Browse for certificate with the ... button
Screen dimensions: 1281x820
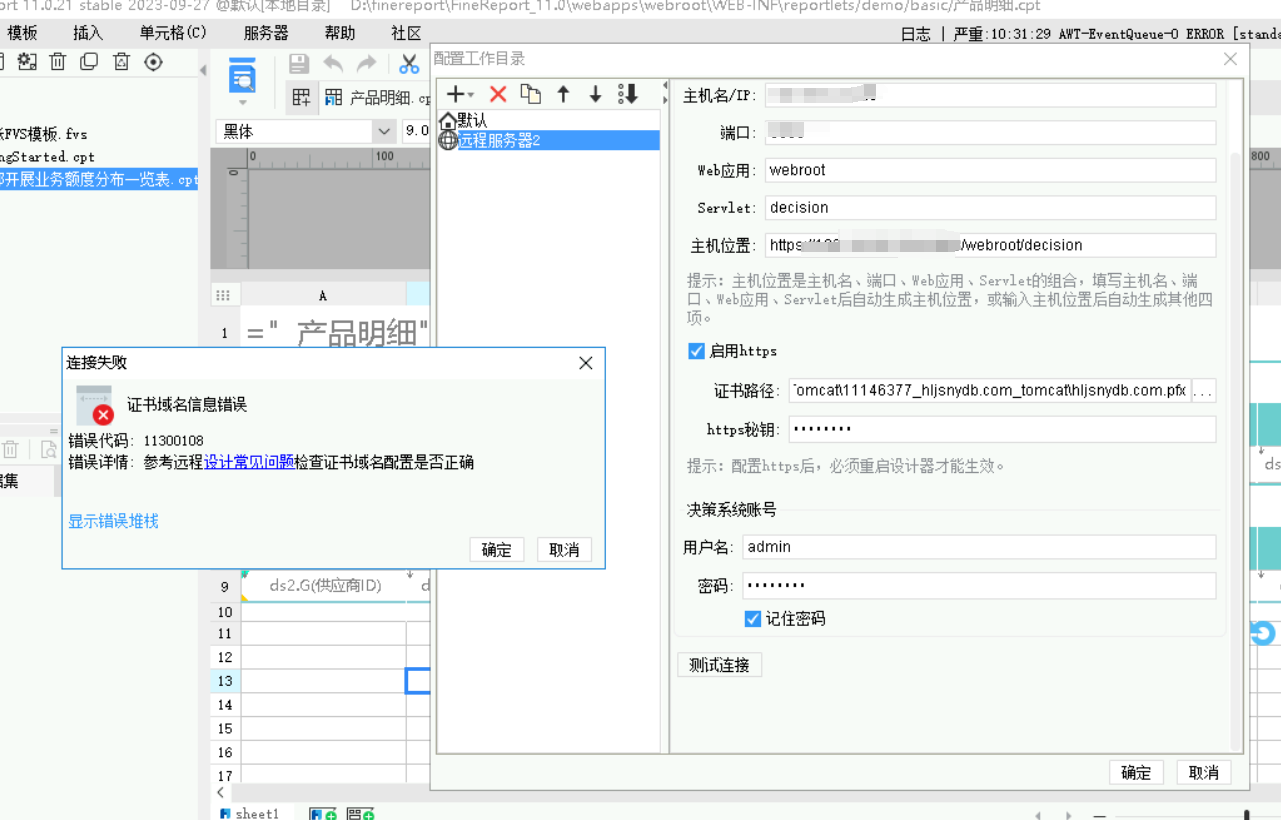pyautogui.click(x=1204, y=391)
